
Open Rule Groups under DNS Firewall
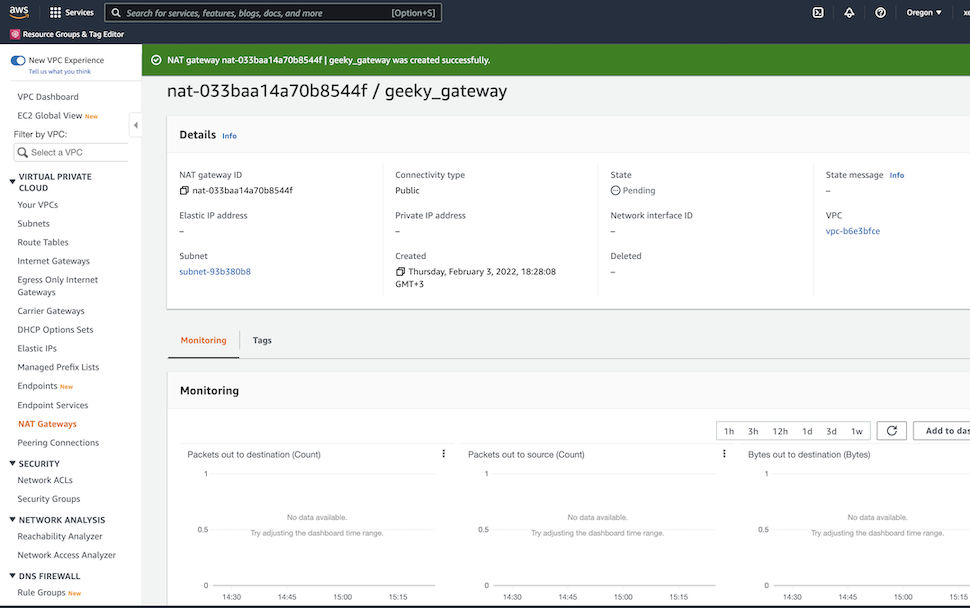click(x=41, y=593)
